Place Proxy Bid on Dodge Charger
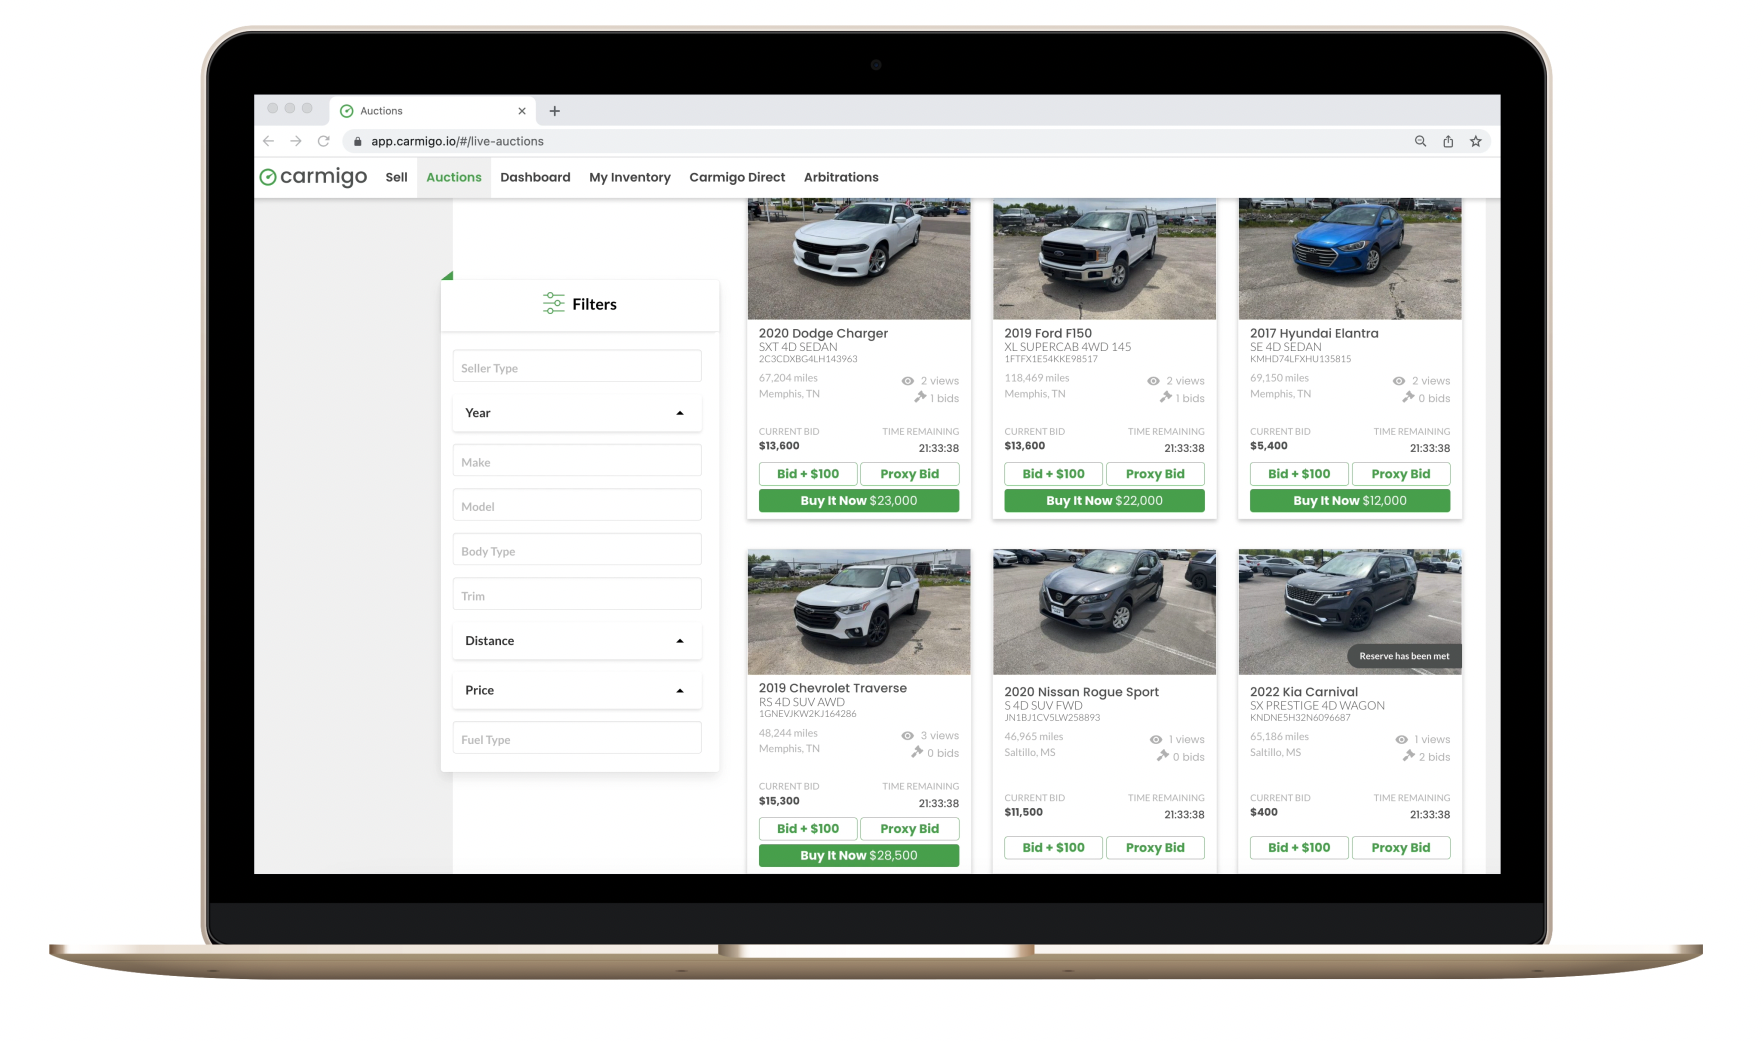The width and height of the screenshot is (1764, 1042). pos(910,474)
